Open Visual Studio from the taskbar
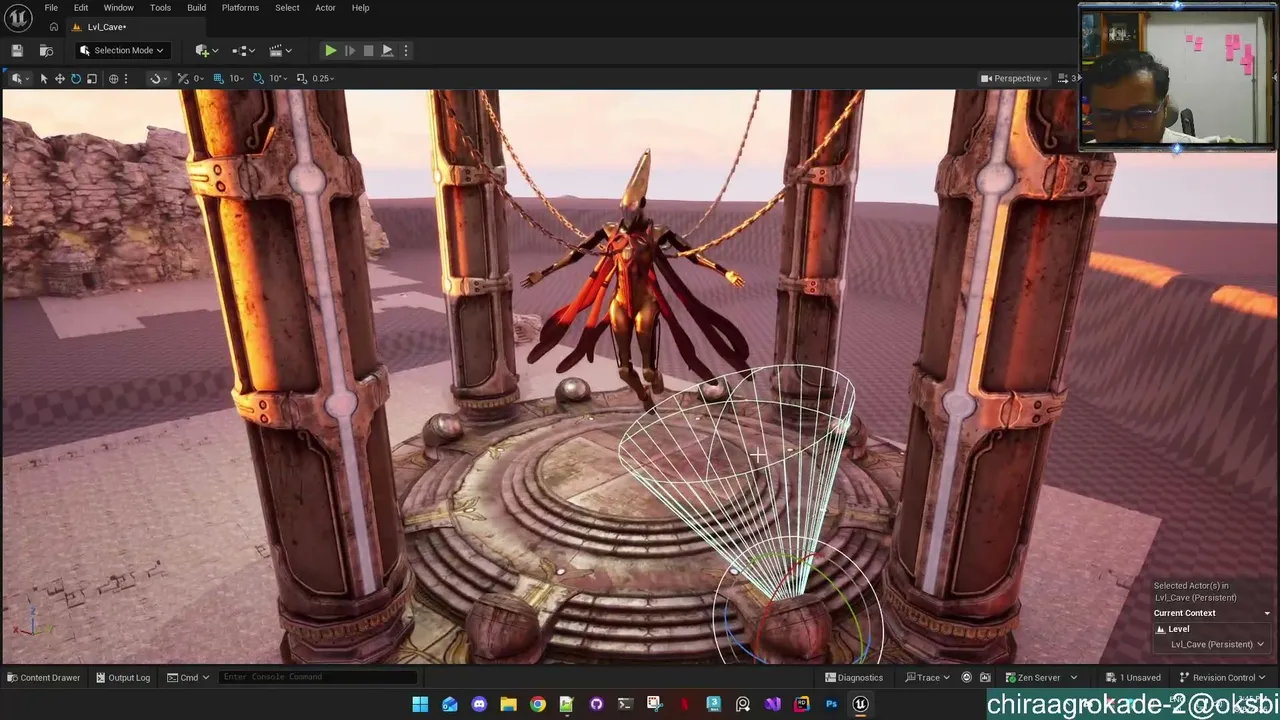The width and height of the screenshot is (1280, 720). 773,704
